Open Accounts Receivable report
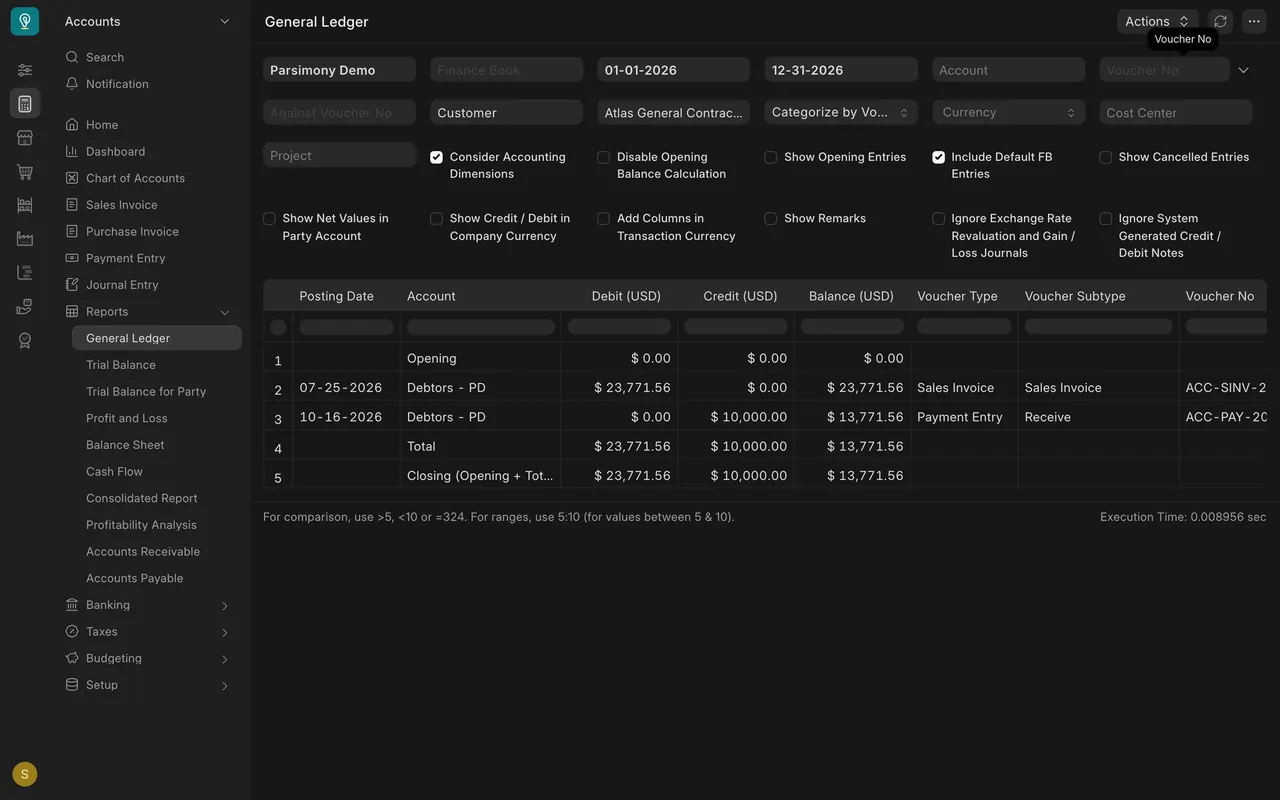The image size is (1280, 800). (x=143, y=552)
